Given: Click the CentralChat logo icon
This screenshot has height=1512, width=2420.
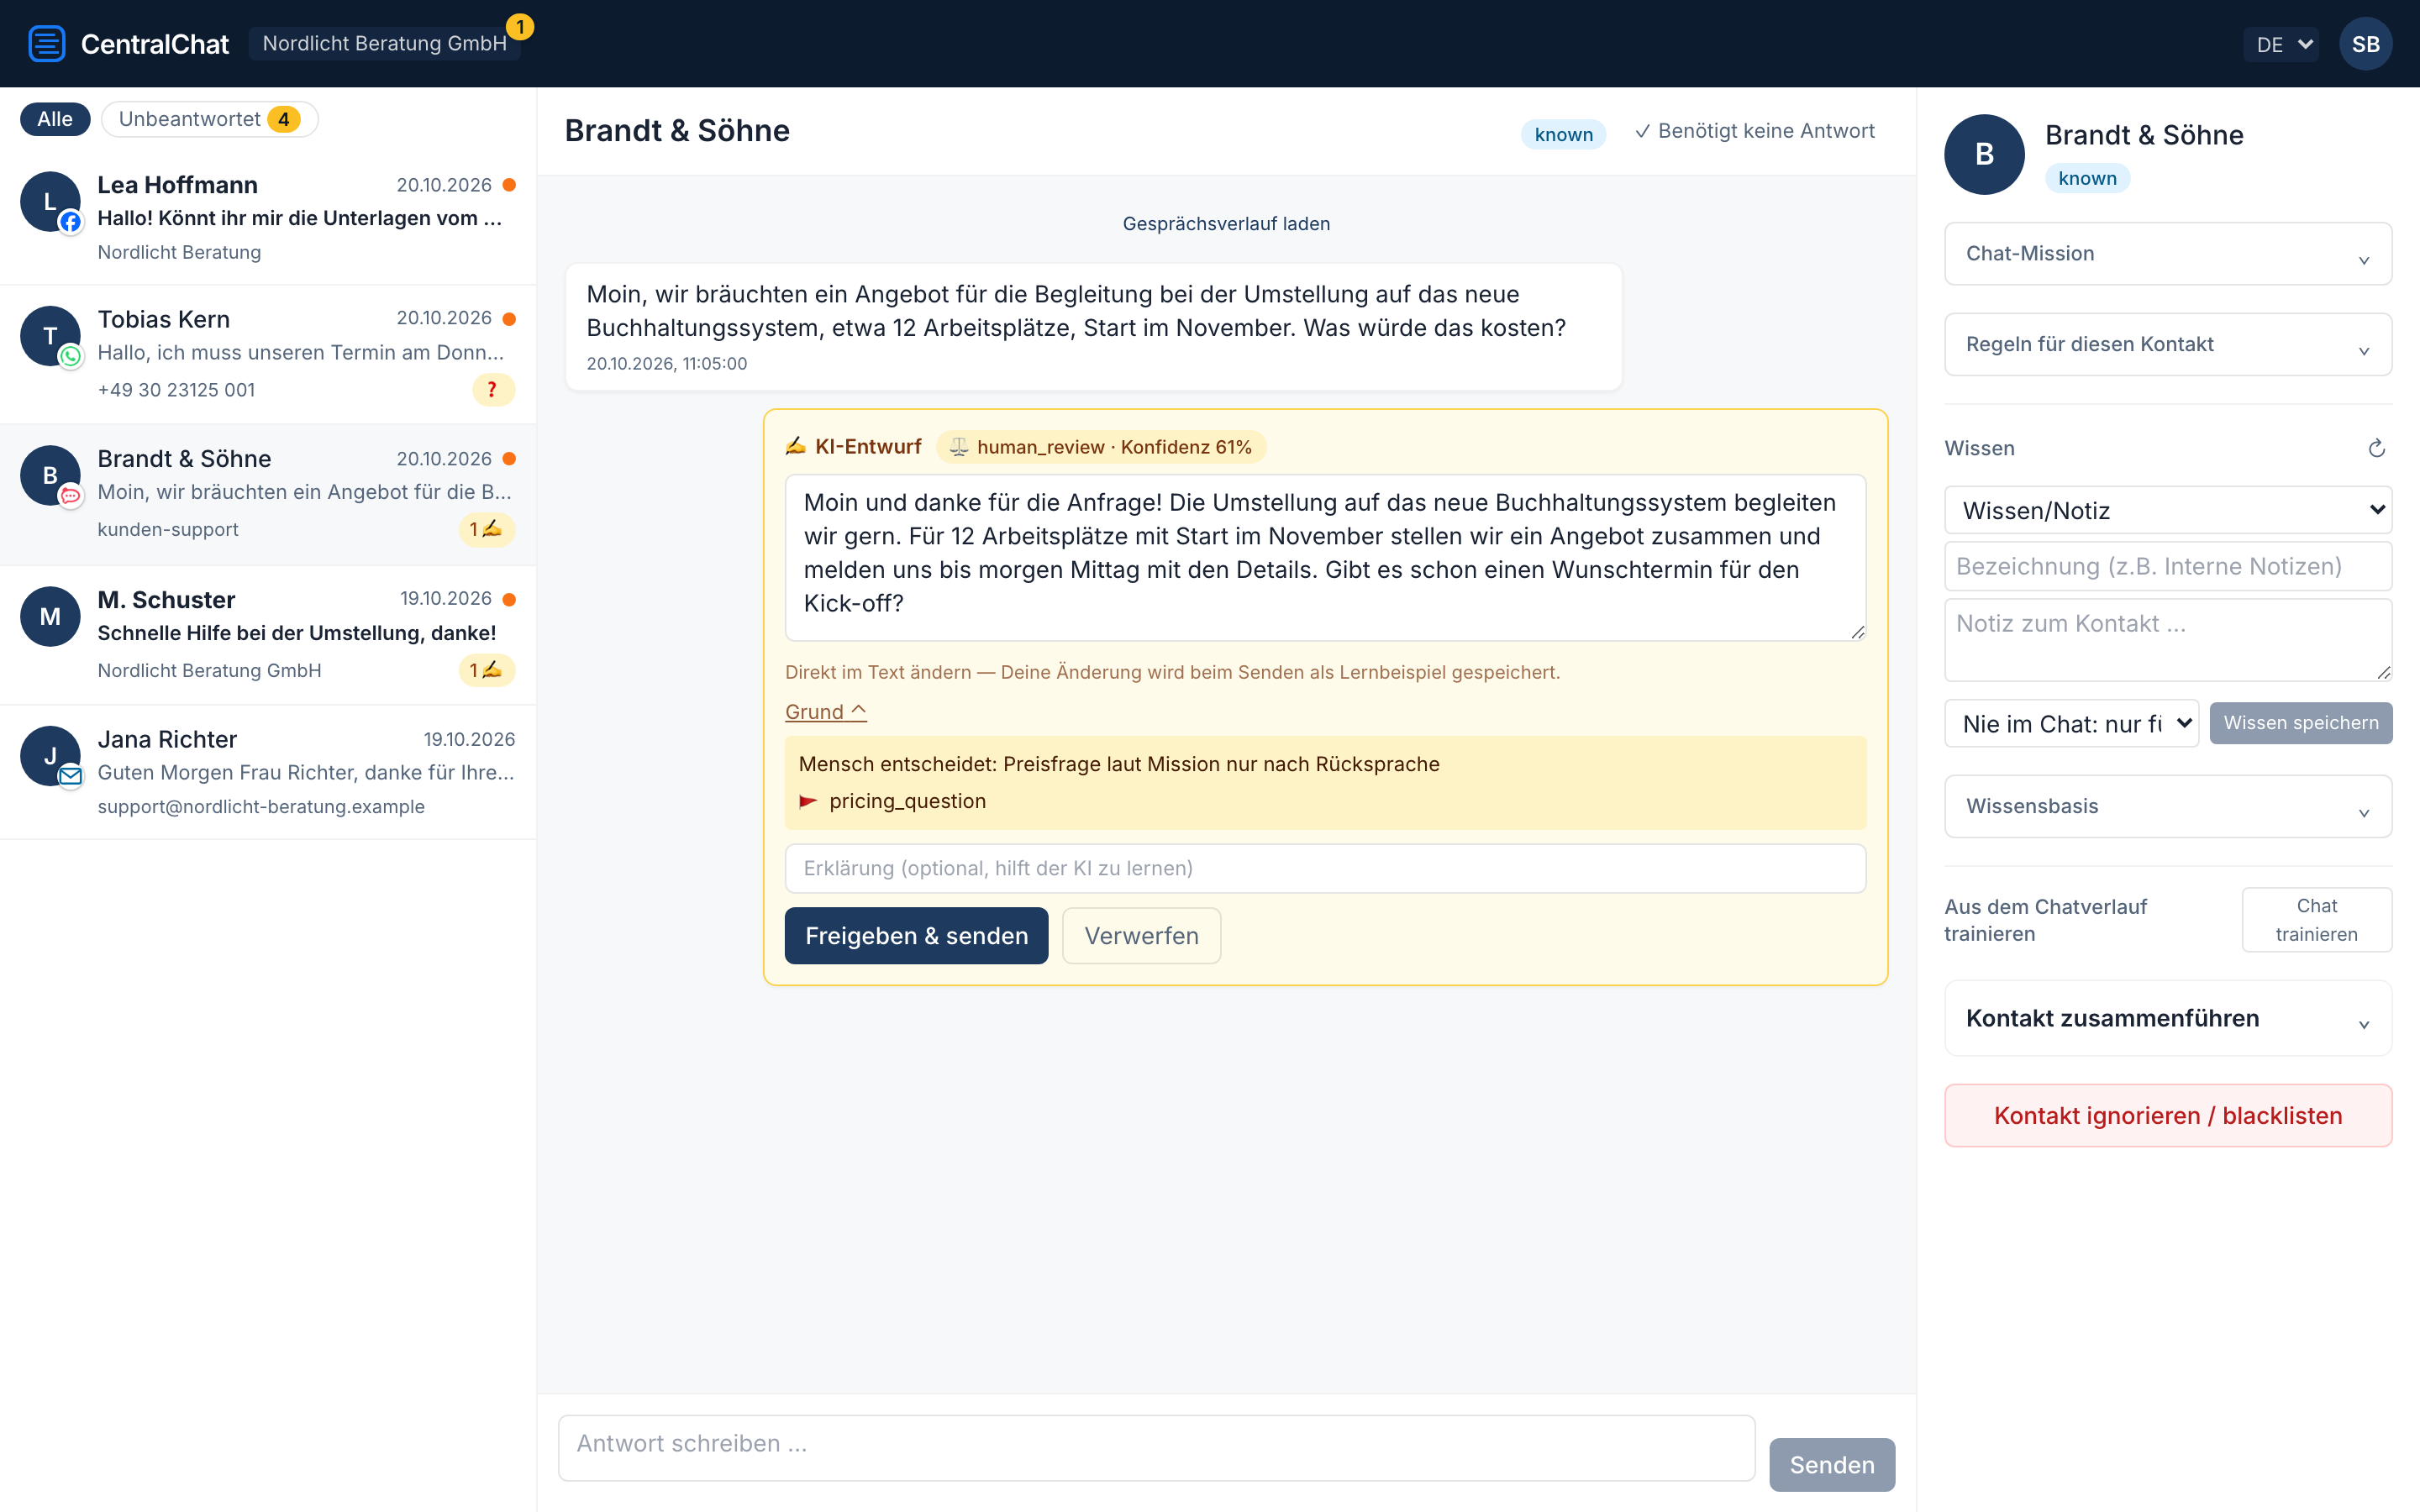Looking at the screenshot, I should 46,44.
